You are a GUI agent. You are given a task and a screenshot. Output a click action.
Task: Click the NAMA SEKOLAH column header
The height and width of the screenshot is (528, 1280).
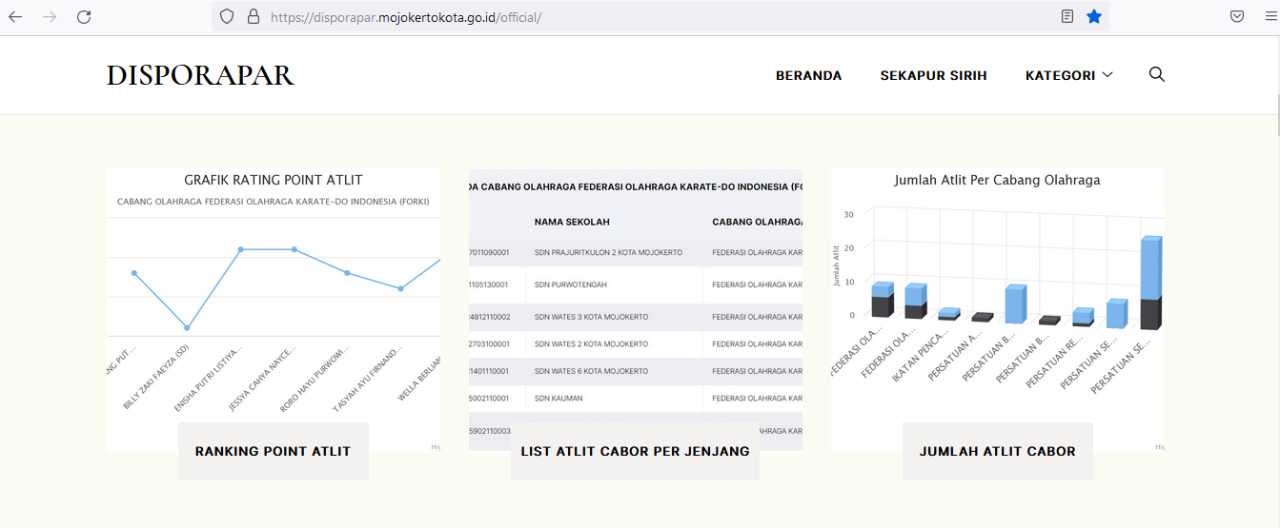(572, 222)
